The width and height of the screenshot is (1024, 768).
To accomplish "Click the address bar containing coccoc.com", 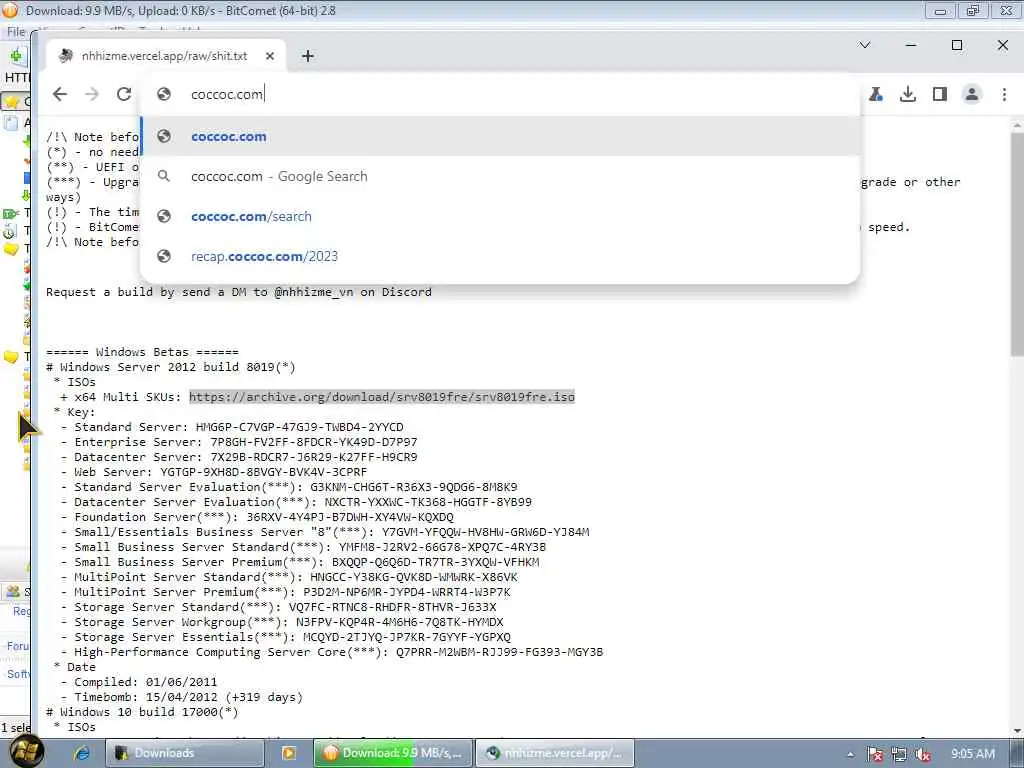I will (x=500, y=94).
